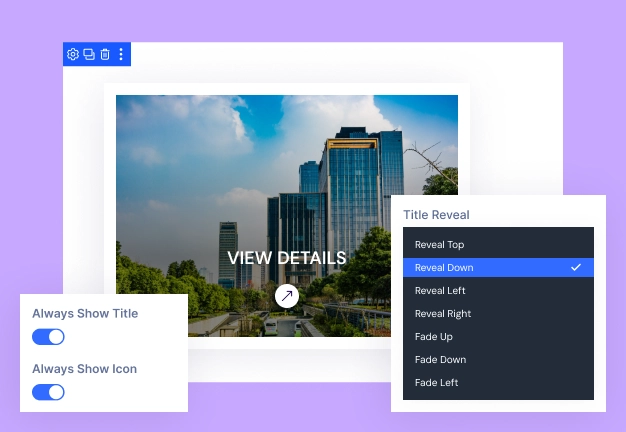Click the Always Show Icon label

coord(84,369)
